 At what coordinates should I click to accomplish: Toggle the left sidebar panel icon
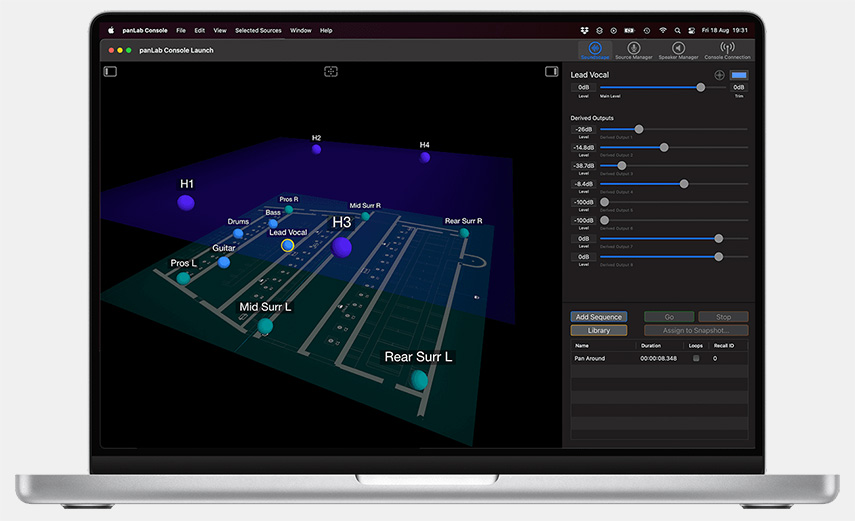110,71
